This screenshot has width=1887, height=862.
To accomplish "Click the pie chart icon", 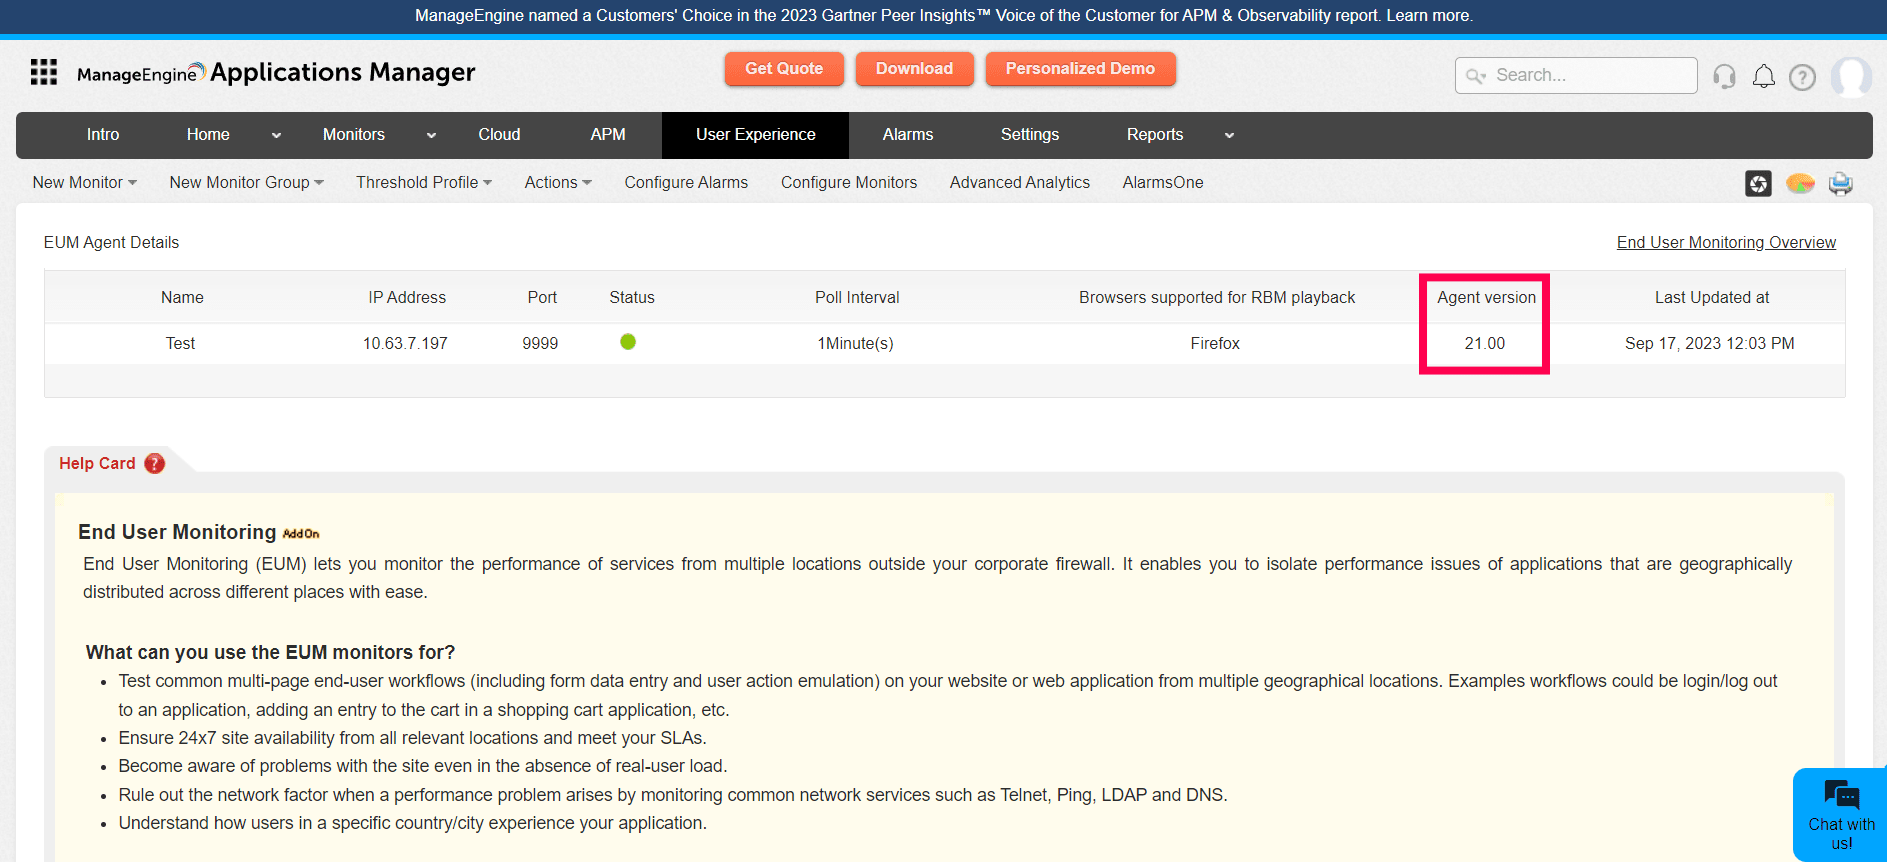I will [1800, 183].
